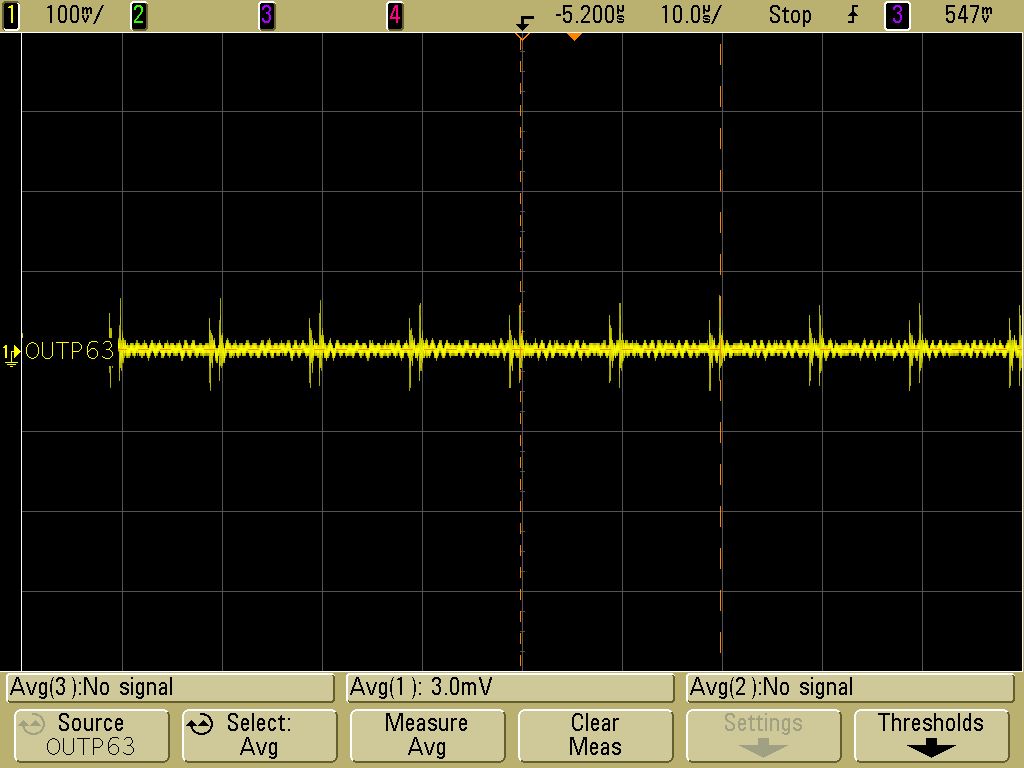This screenshot has width=1024, height=768.
Task: Click the greyed-out Settings softkey
Action: coord(763,735)
